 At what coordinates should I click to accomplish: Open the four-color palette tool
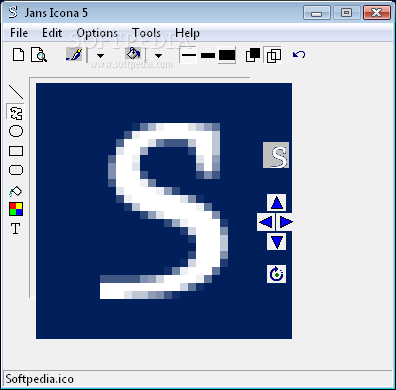tap(16, 209)
